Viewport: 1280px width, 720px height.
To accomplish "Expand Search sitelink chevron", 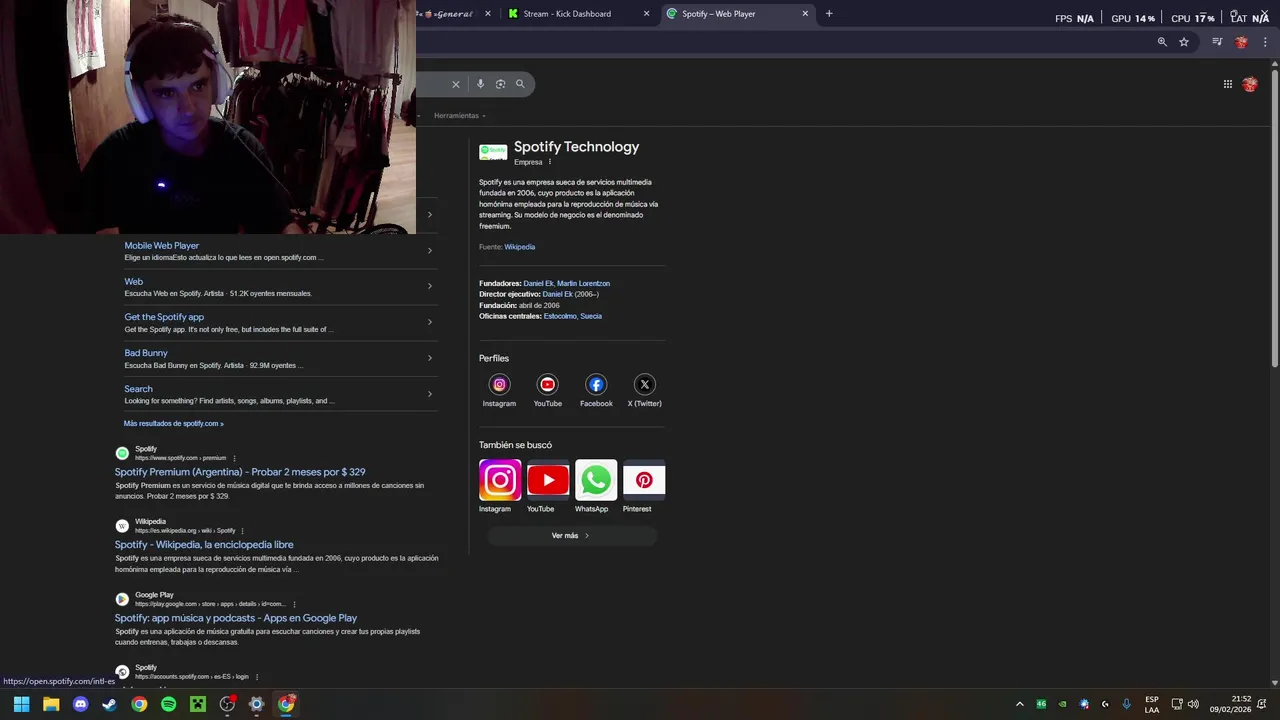I will [430, 394].
